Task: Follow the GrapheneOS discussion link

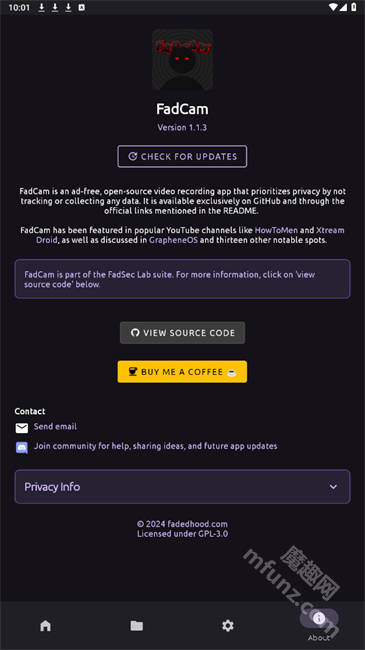Action: click(x=173, y=240)
